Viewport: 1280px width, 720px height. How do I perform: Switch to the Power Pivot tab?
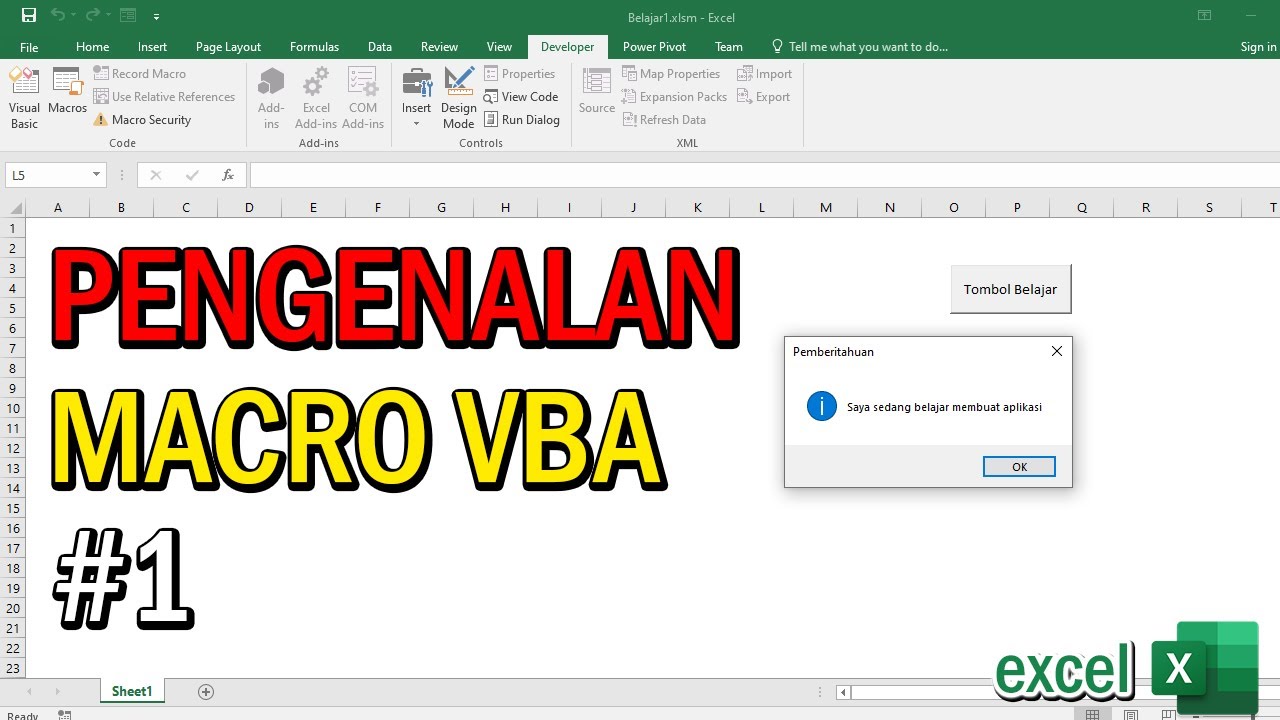654,47
